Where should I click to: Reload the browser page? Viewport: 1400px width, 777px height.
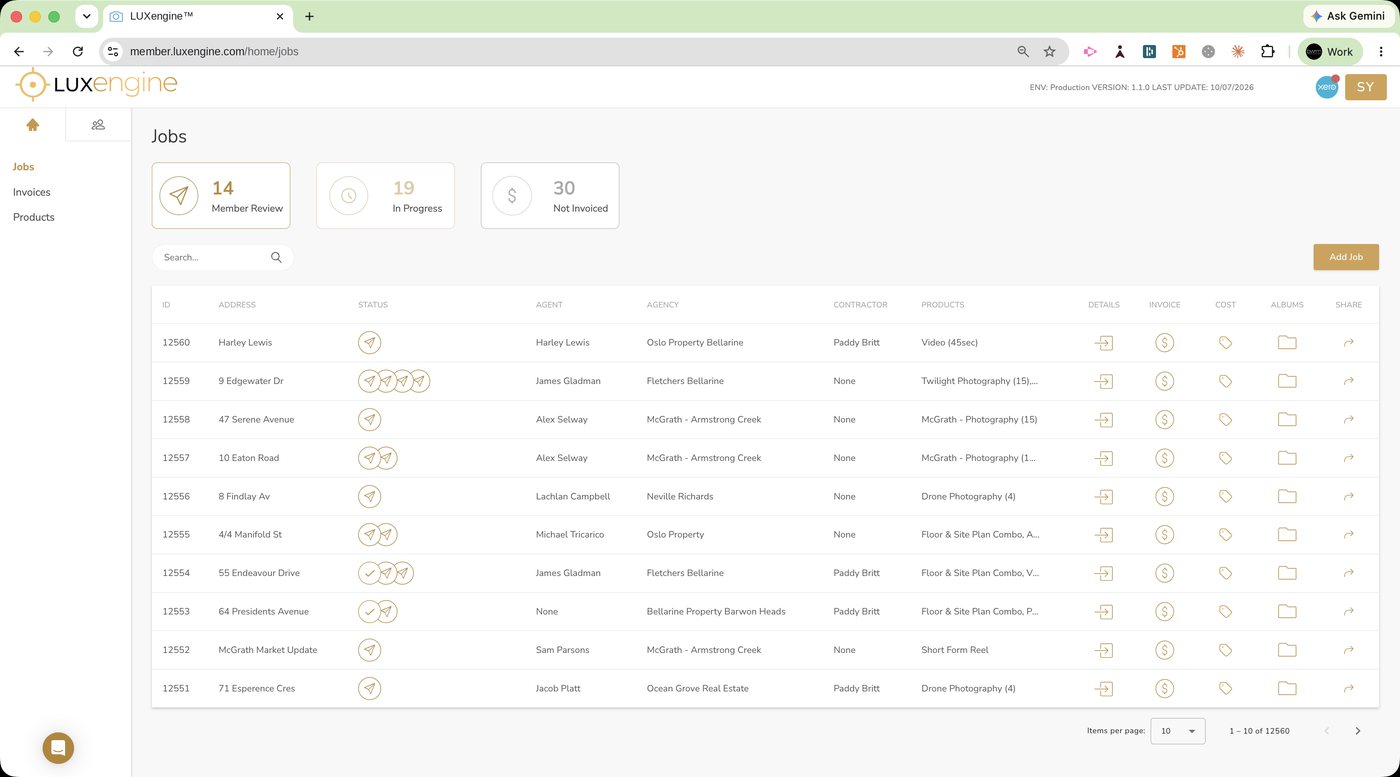tap(78, 51)
